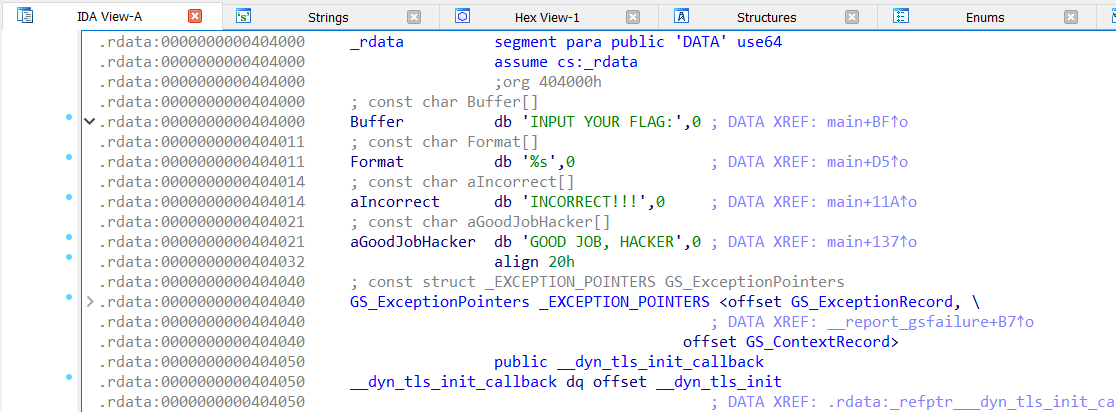Close the Structures tab
Screen dimensions: 1116x412
click(x=852, y=17)
